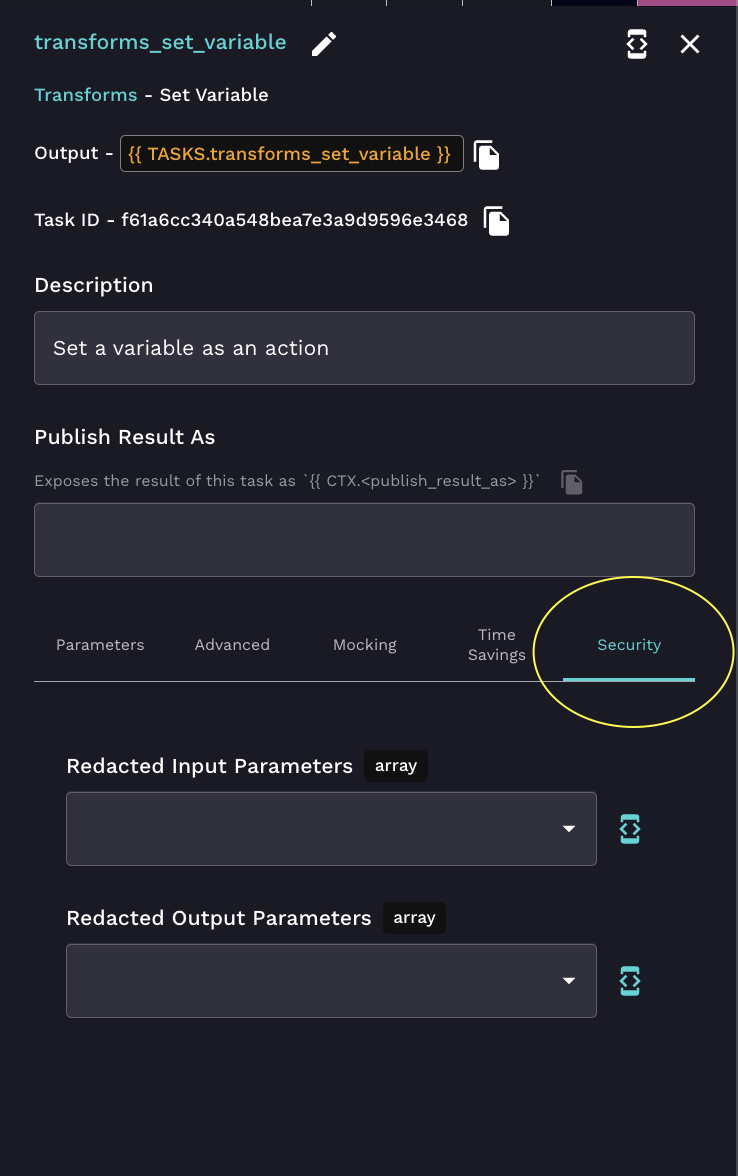The width and height of the screenshot is (738, 1176).
Task: Toggle code mode for Redacted Input Parameters
Action: [x=630, y=829]
